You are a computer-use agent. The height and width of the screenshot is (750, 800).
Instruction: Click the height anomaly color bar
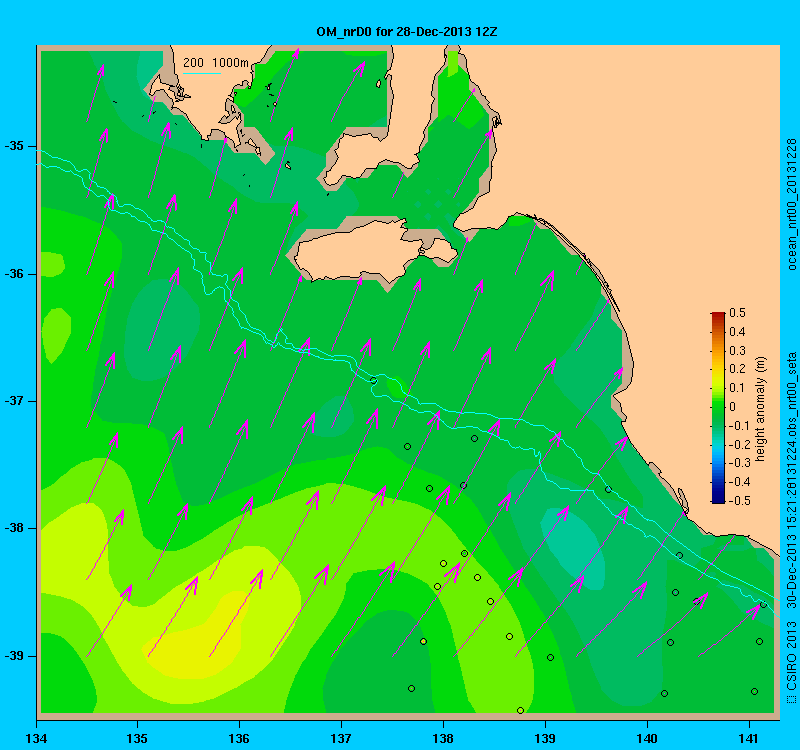click(717, 407)
